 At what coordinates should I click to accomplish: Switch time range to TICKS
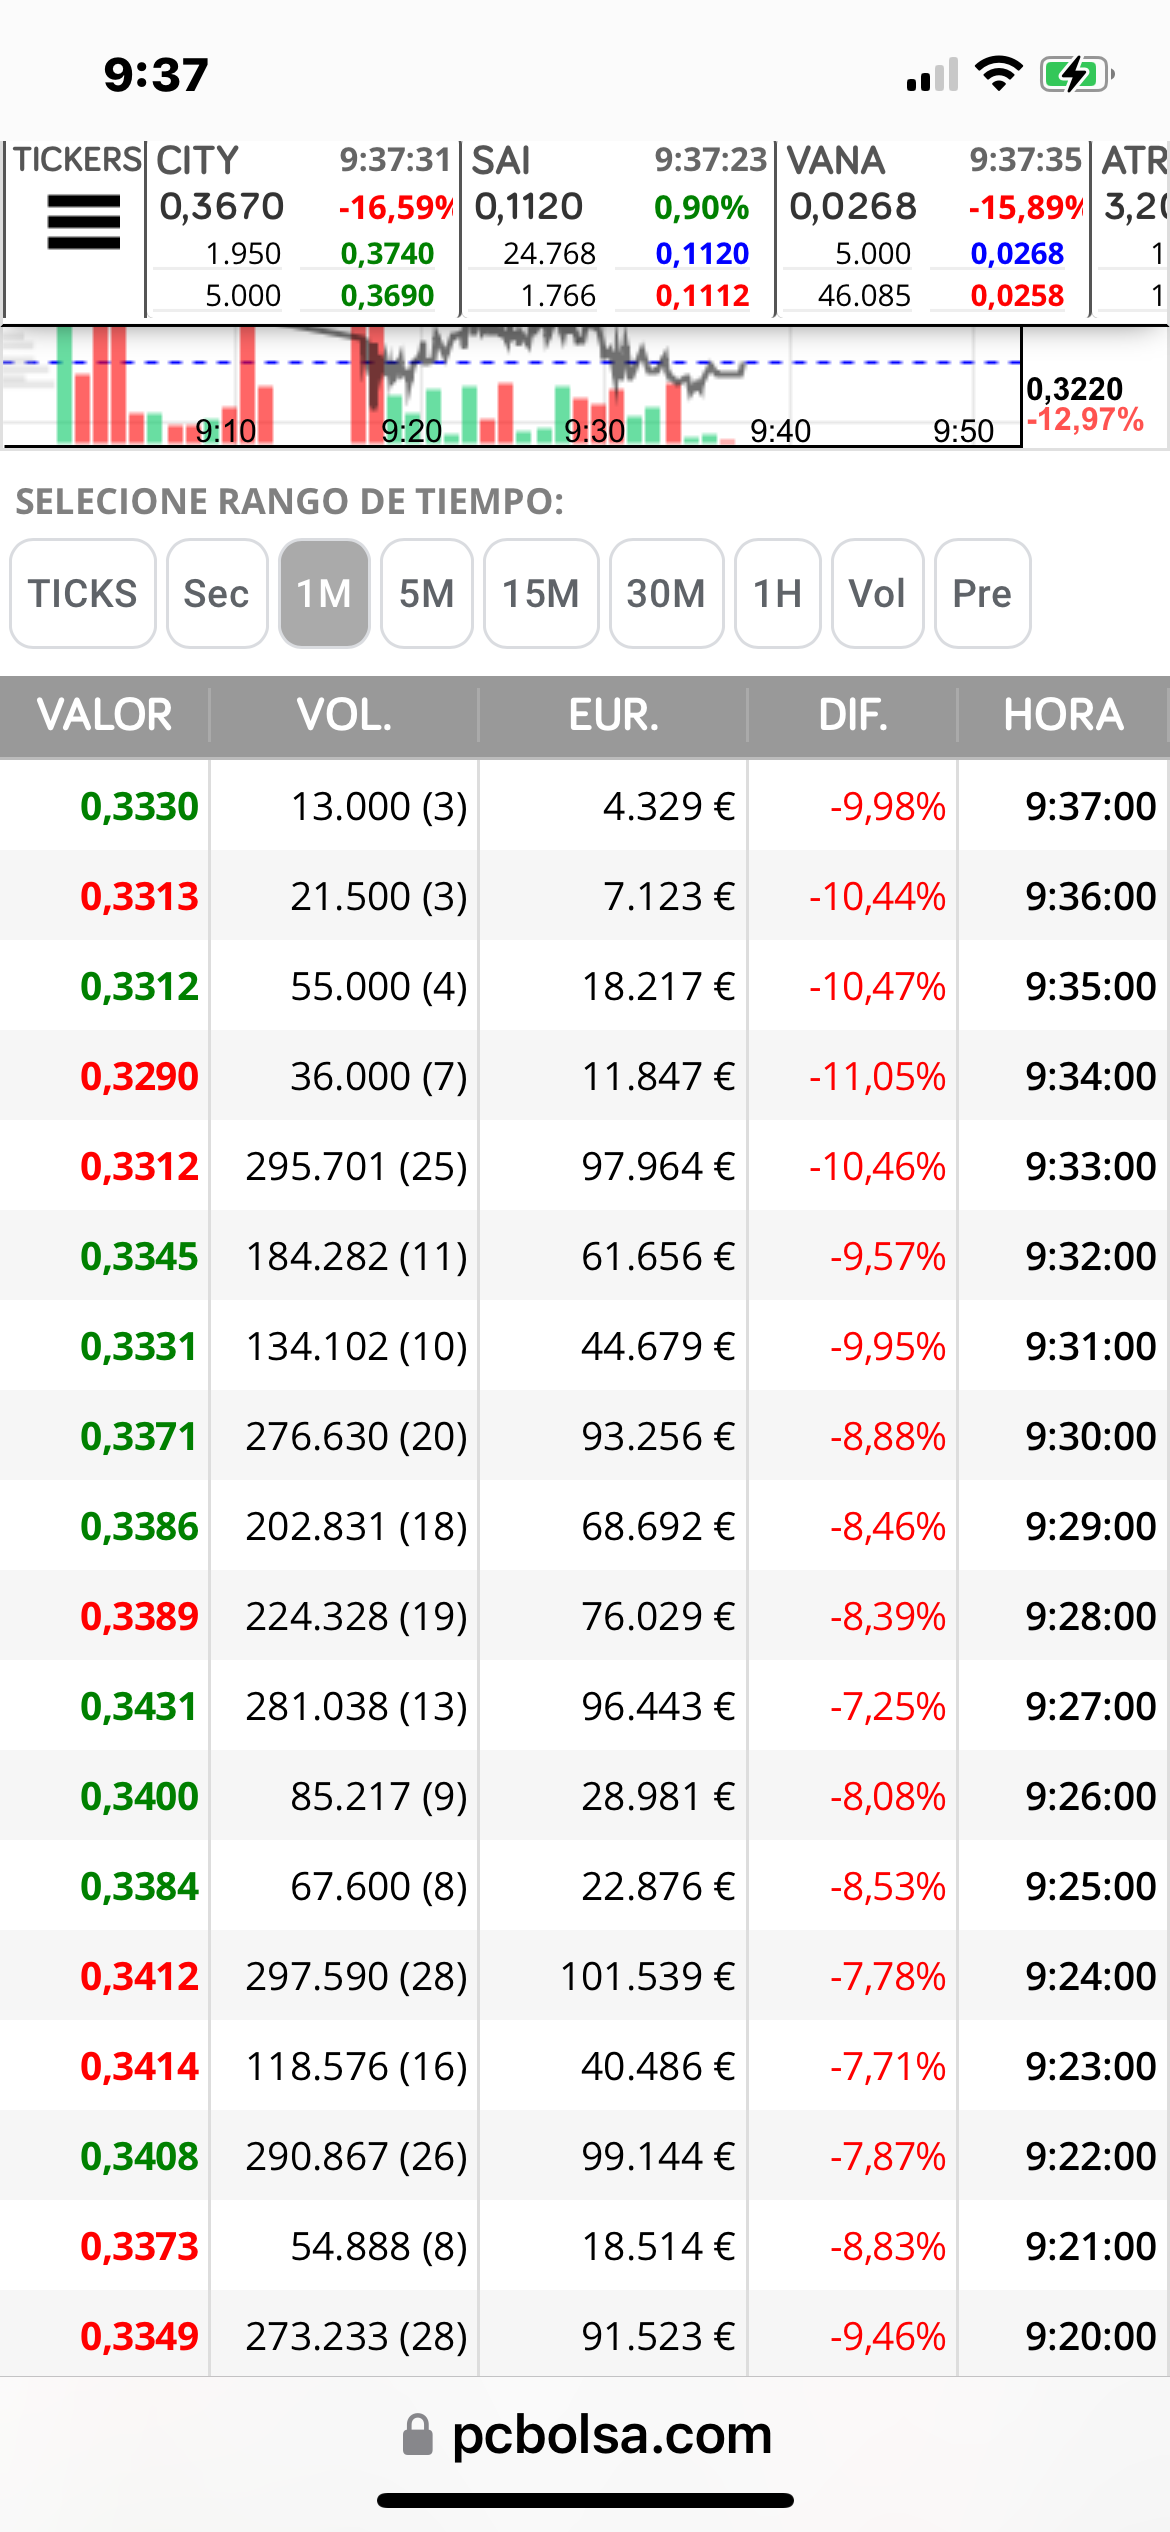click(x=83, y=594)
